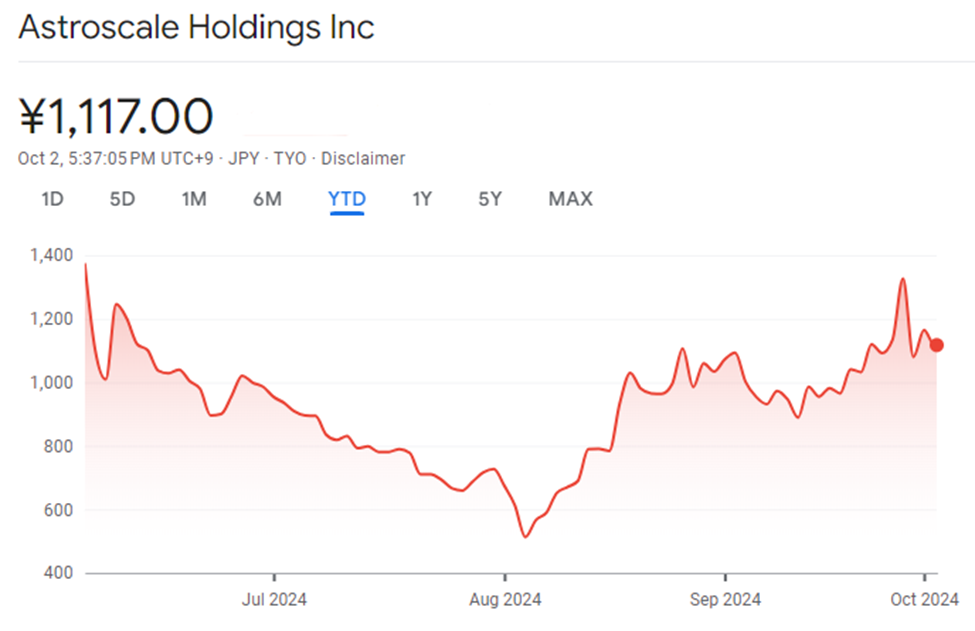Screen dimensions: 975x631
Task: Click the Astroscale Holdings Inc title
Action: (x=196, y=27)
